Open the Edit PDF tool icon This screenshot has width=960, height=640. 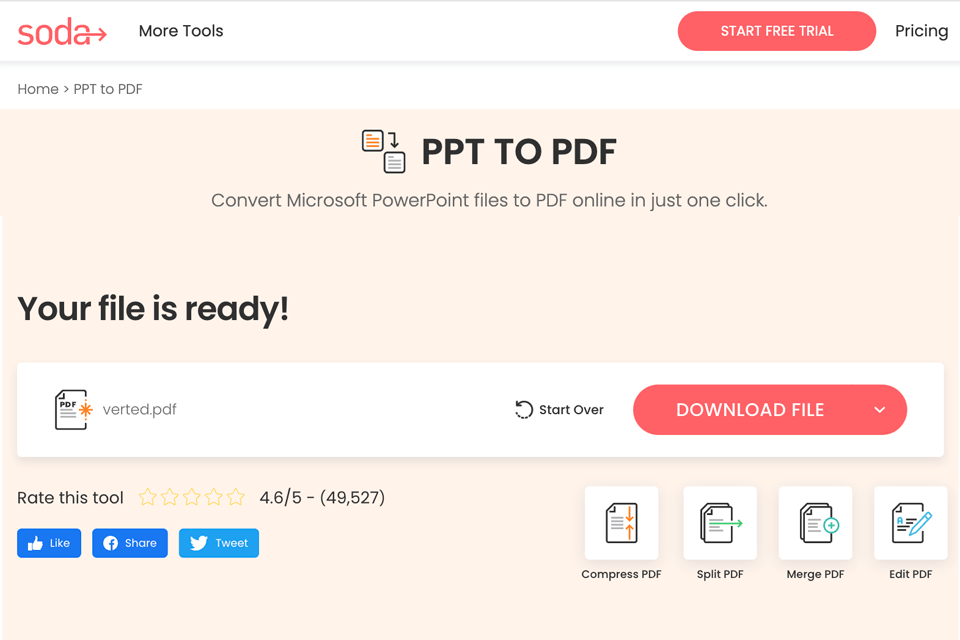click(x=911, y=523)
